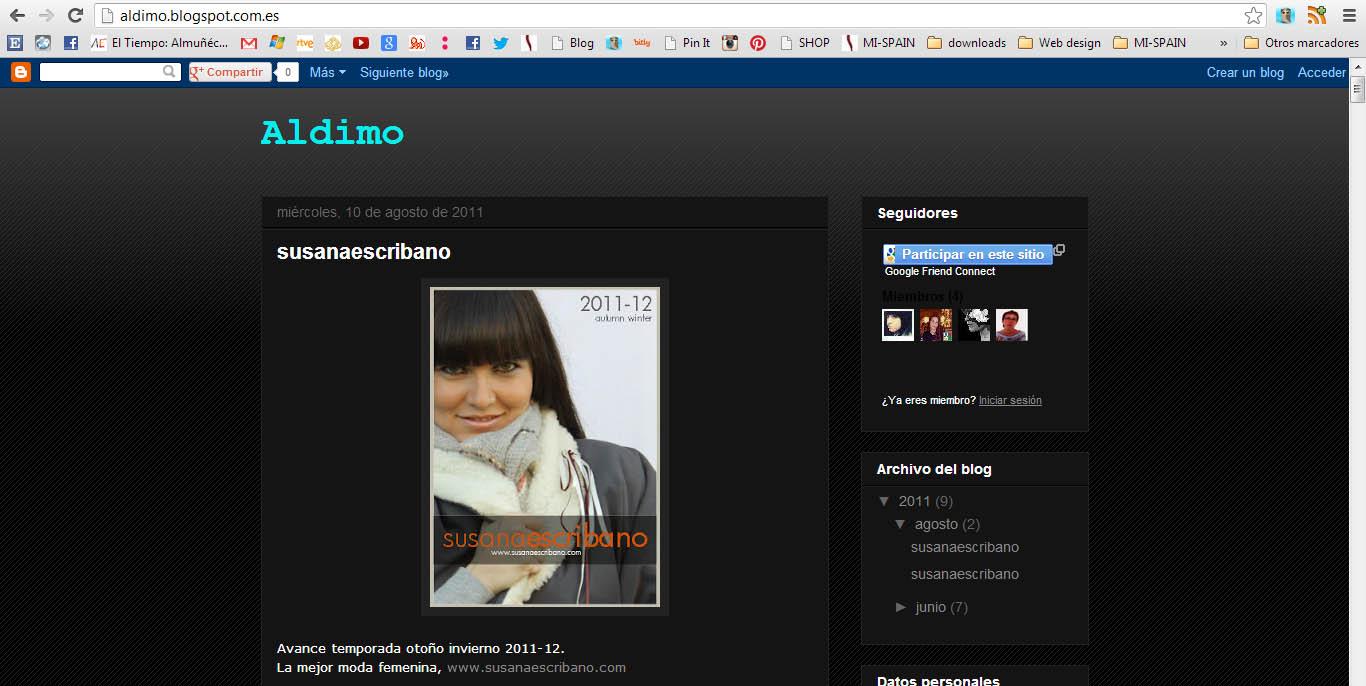
Task: Click the star icon to bookmark this page
Action: point(1252,16)
